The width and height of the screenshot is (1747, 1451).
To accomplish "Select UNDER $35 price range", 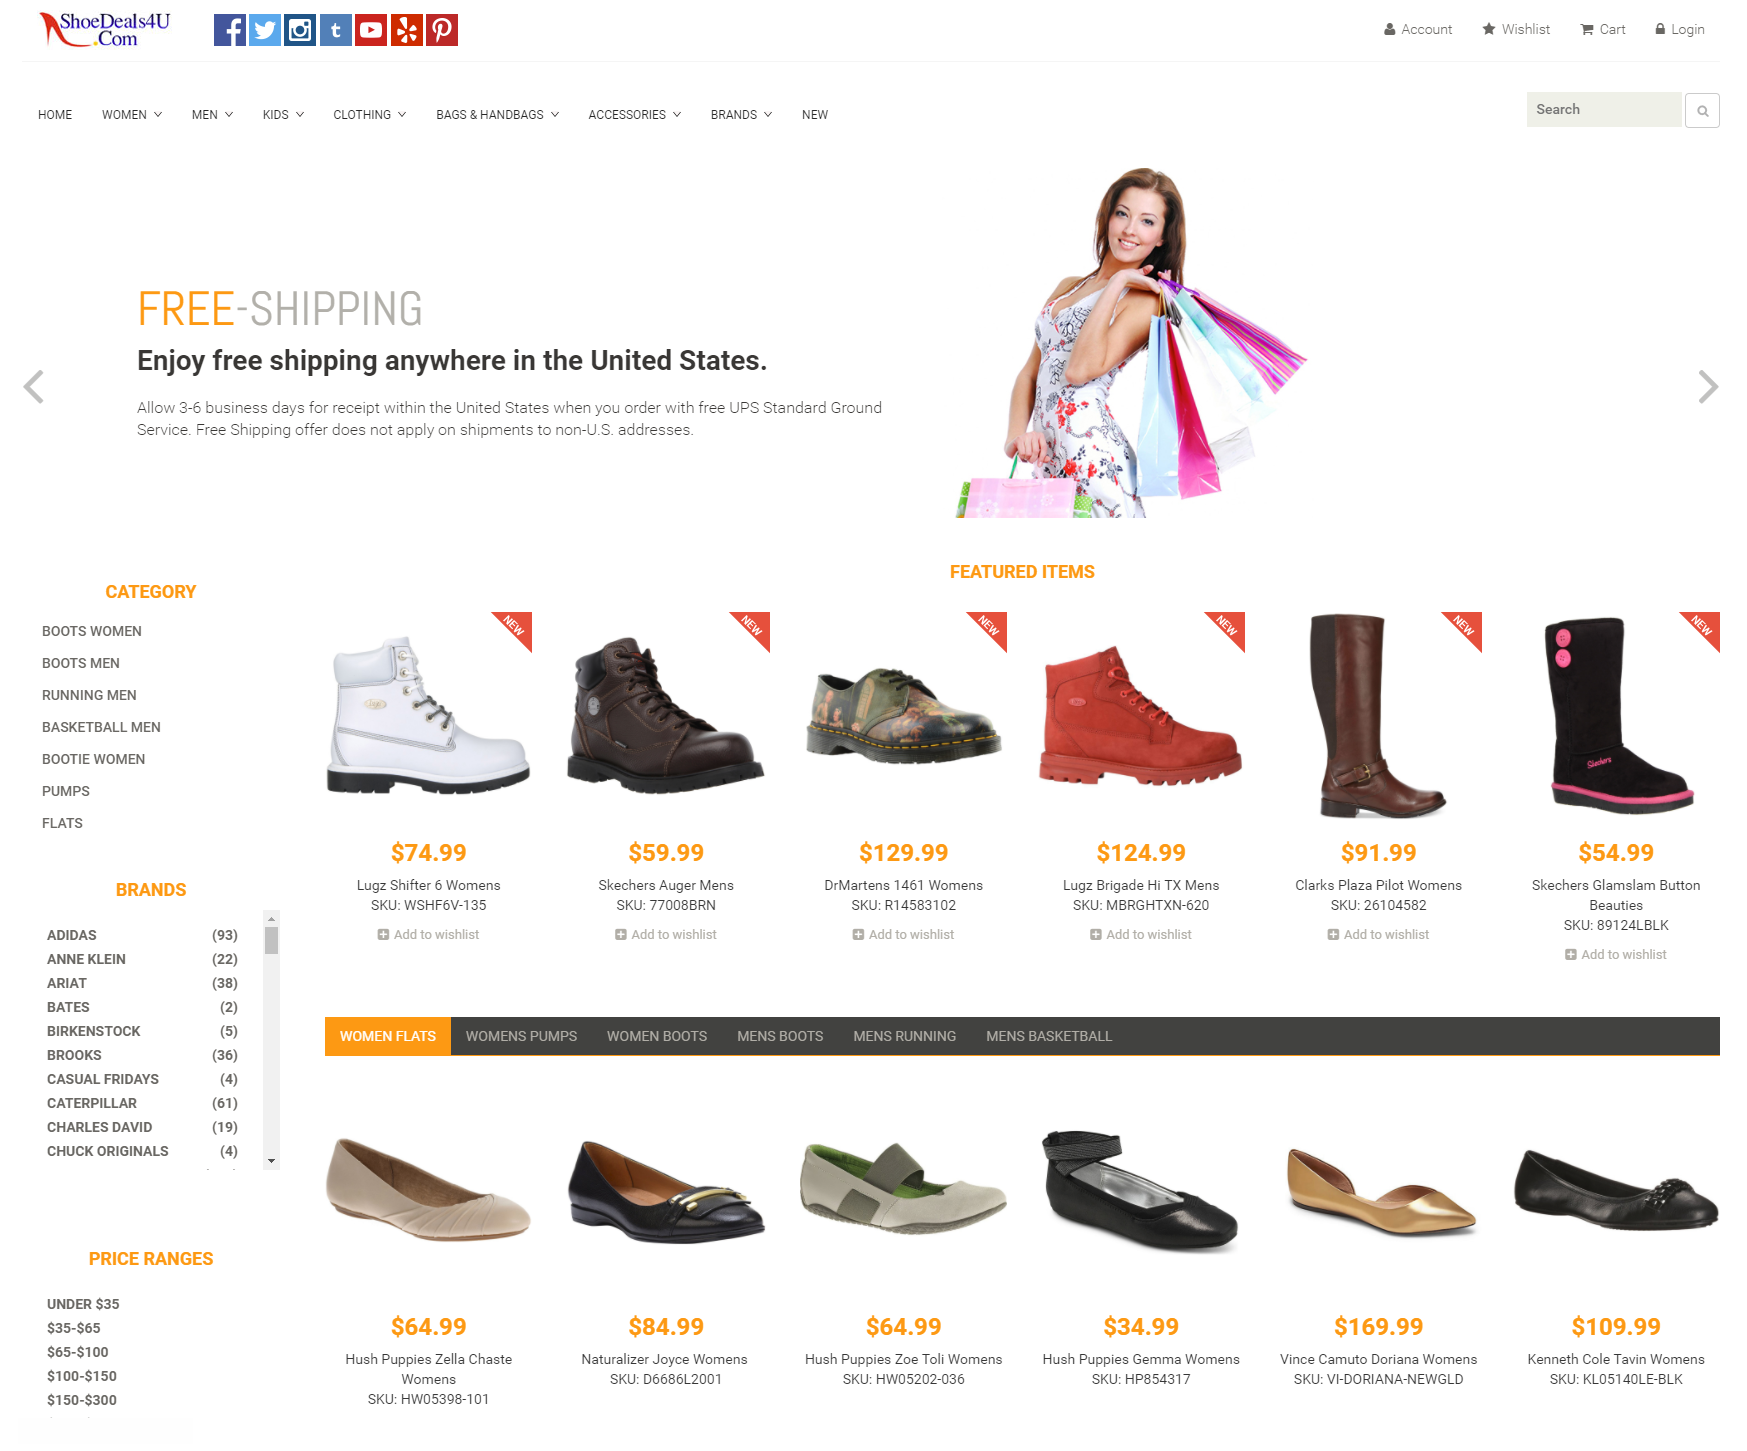I will [83, 1304].
